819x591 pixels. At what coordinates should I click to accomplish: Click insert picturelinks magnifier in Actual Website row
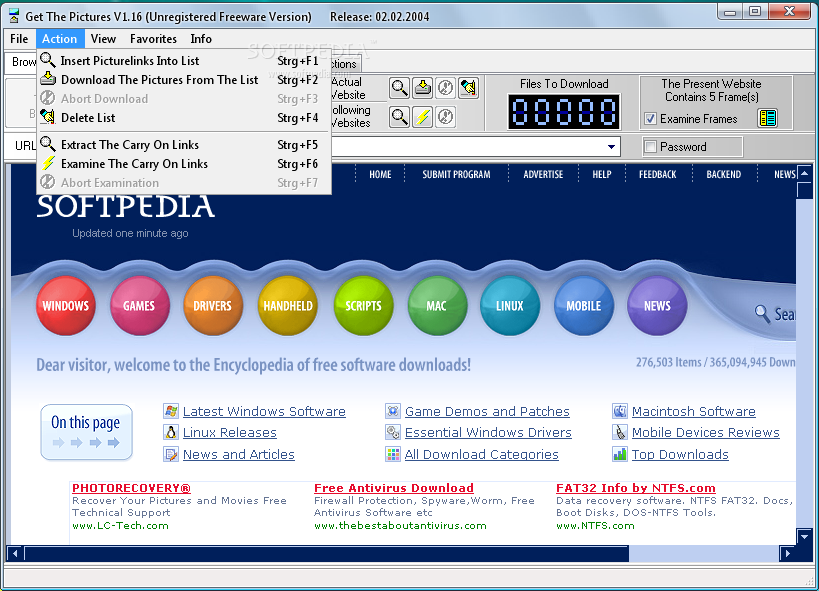(400, 88)
